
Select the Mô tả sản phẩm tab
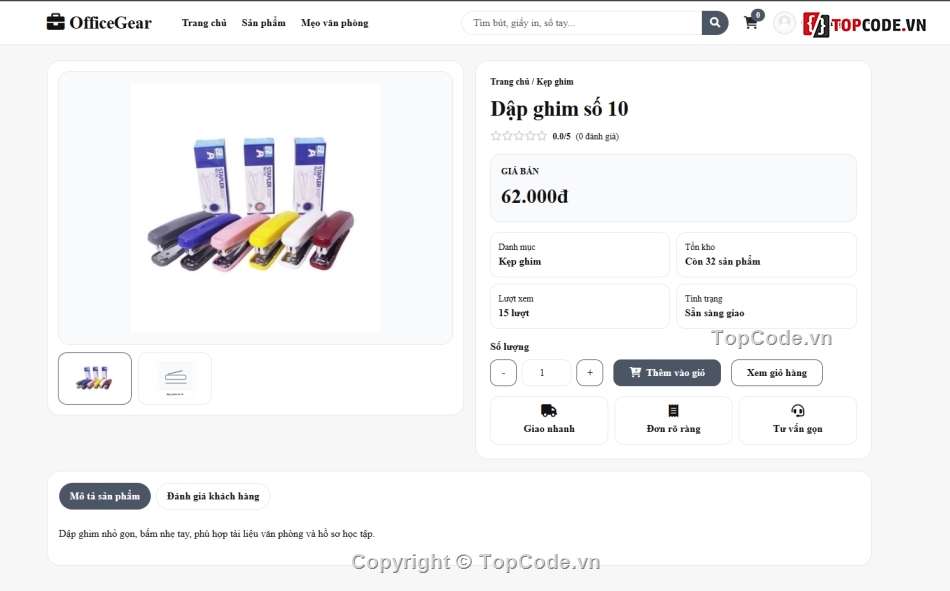point(105,496)
